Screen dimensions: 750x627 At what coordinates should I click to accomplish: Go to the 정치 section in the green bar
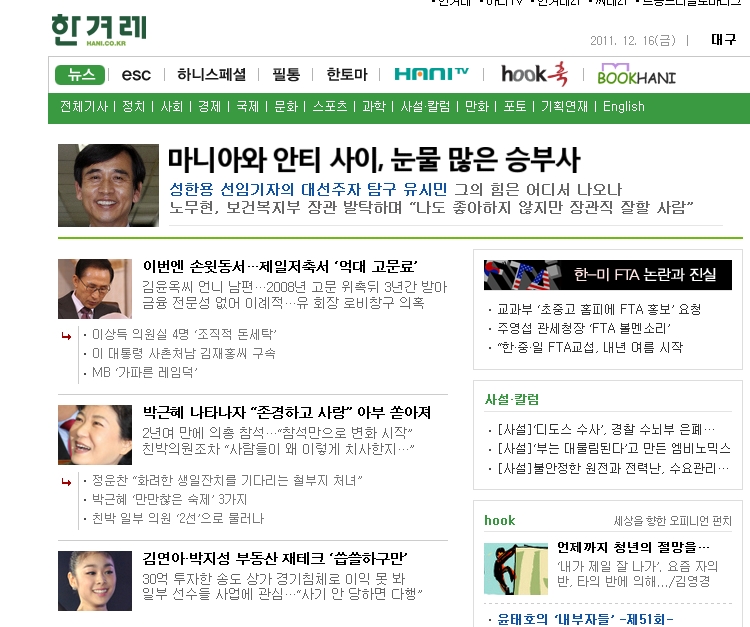point(133,107)
